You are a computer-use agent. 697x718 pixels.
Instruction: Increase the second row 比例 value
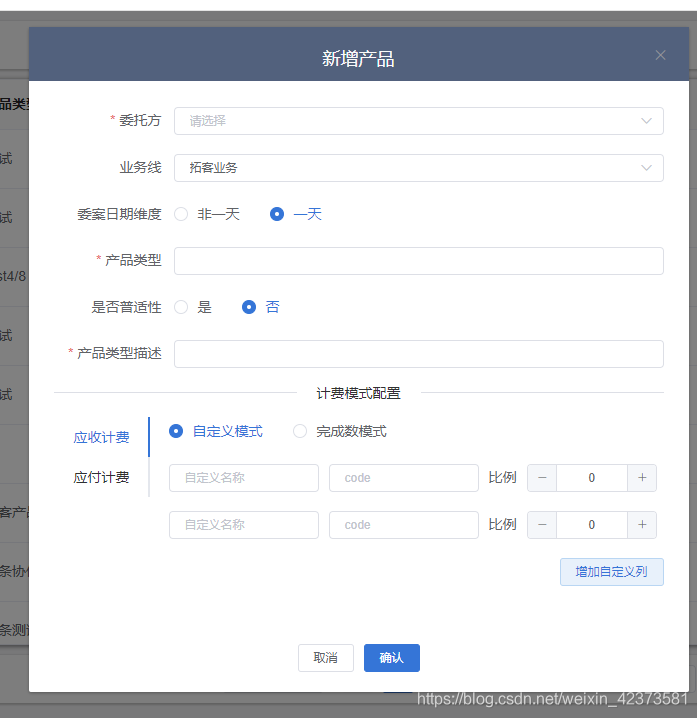(x=642, y=525)
